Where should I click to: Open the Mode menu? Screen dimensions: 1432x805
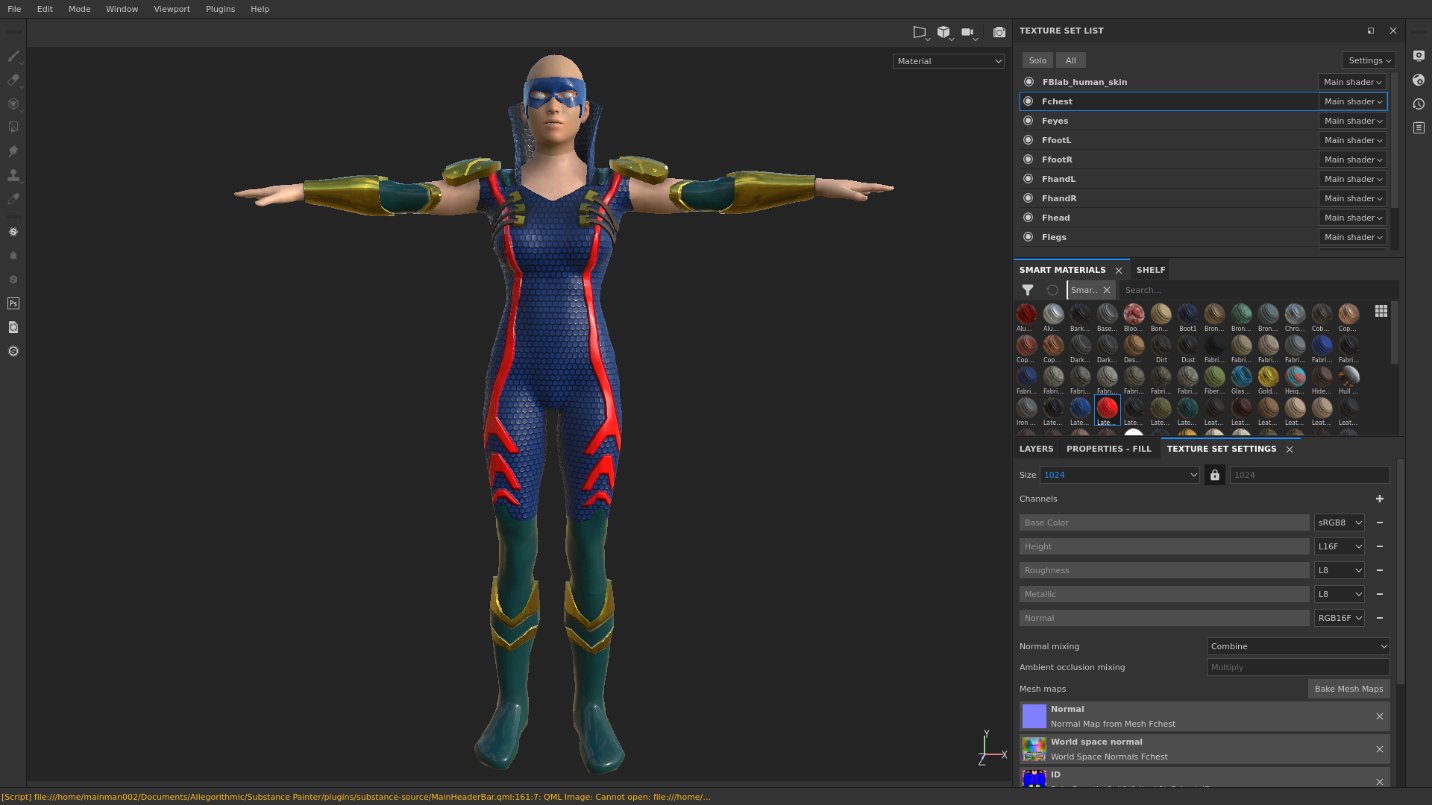[x=79, y=9]
